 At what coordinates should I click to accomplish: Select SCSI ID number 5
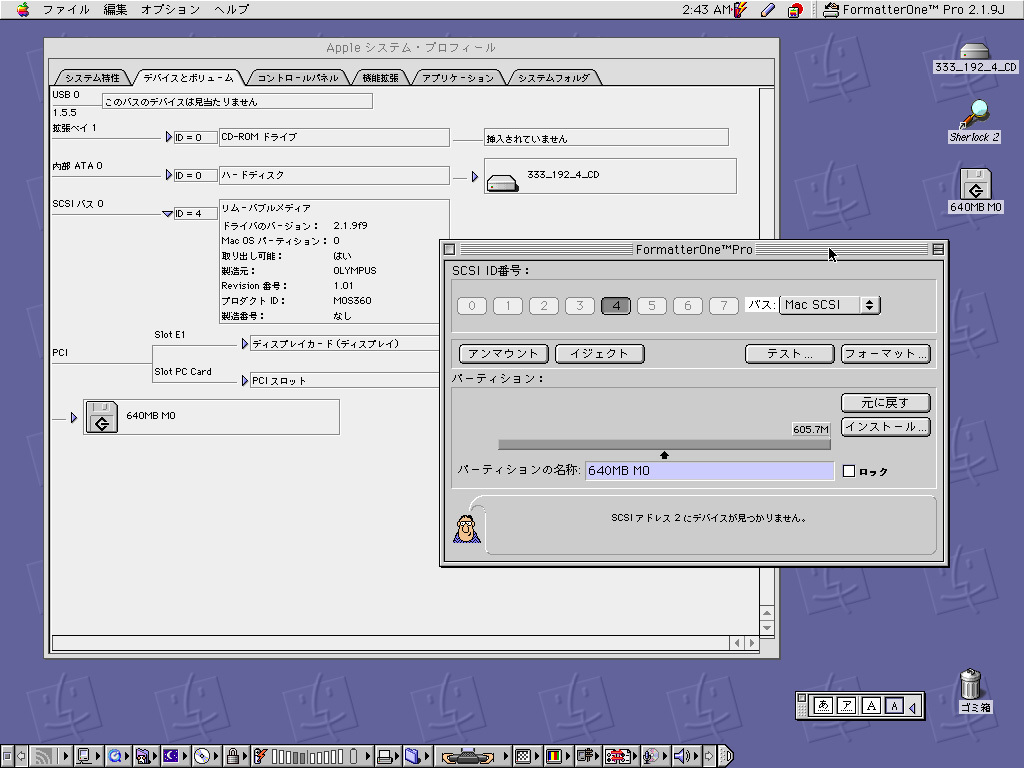pyautogui.click(x=651, y=306)
